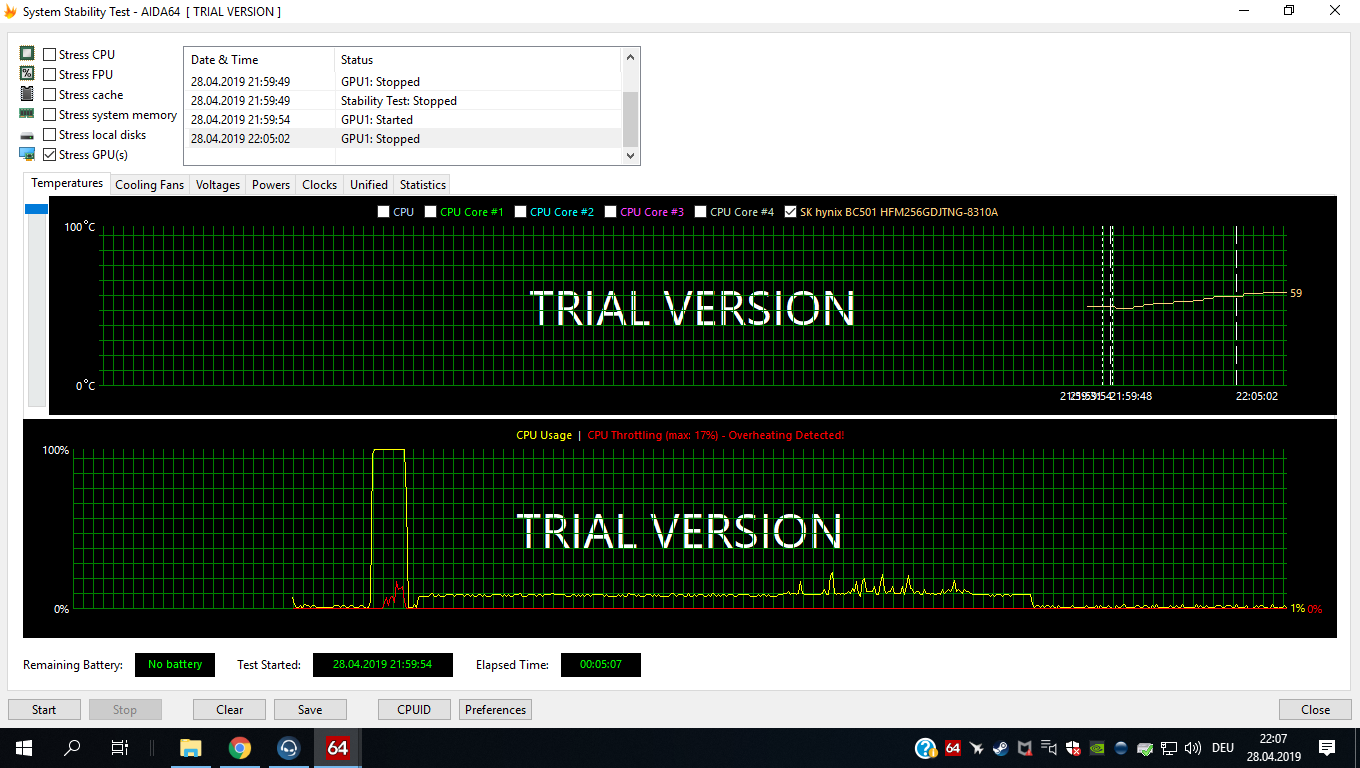The image size is (1360, 768).
Task: Click the Windows Security shield tray icon
Action: tap(1073, 747)
